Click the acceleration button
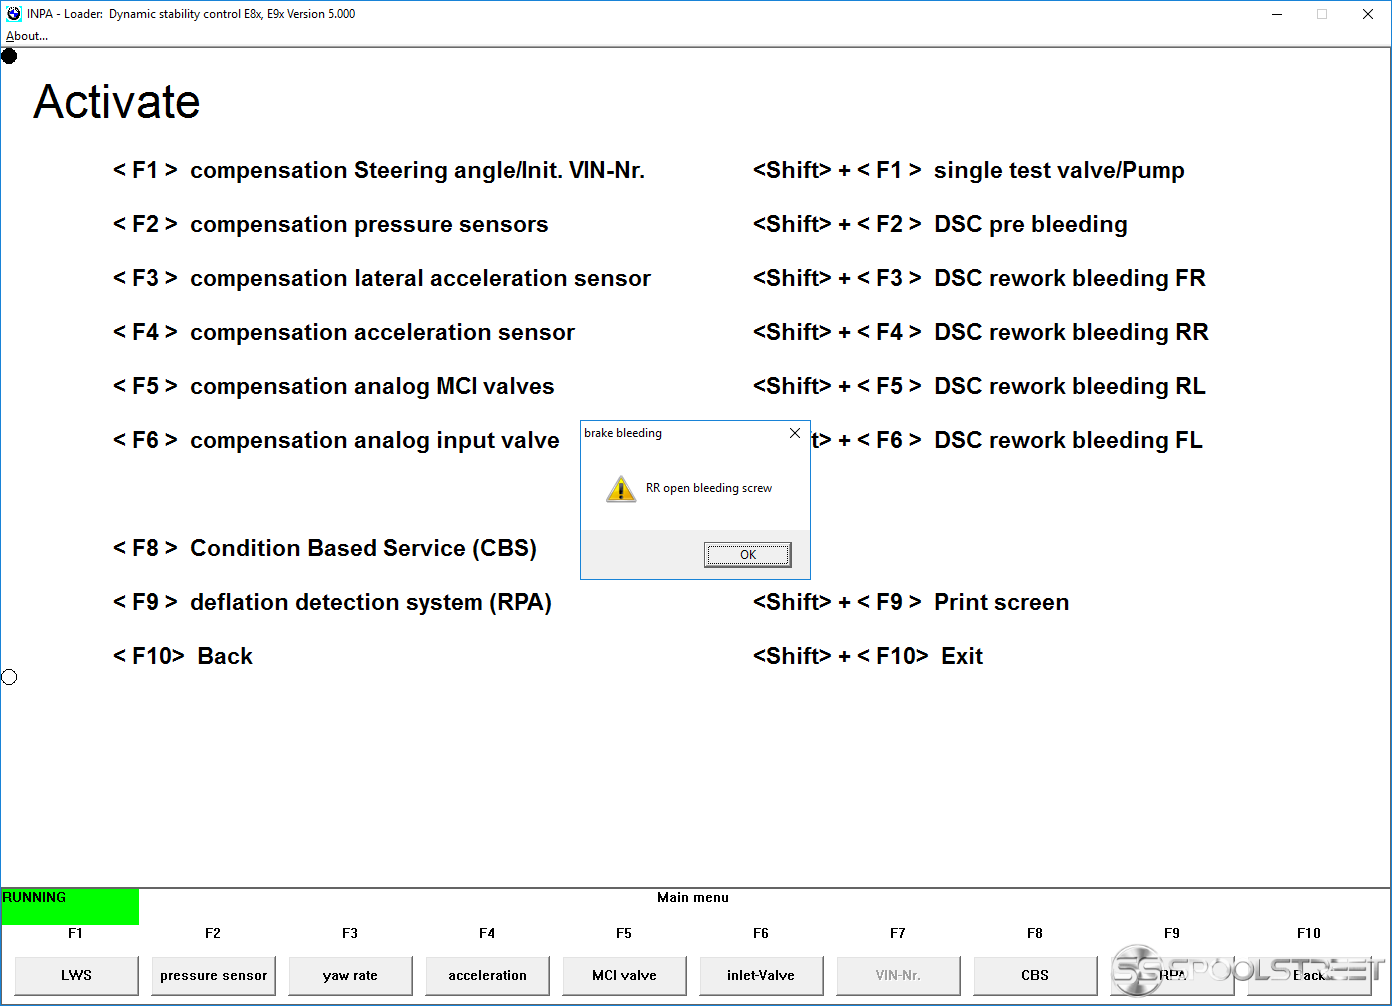1392x1006 pixels. 487,975
